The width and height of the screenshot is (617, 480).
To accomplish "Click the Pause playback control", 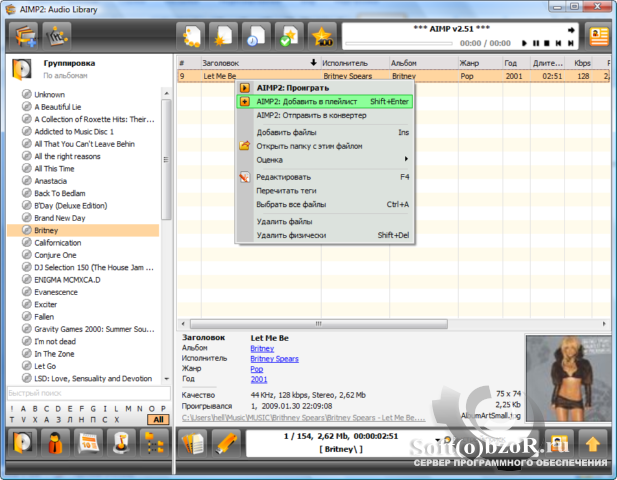I will pos(536,43).
